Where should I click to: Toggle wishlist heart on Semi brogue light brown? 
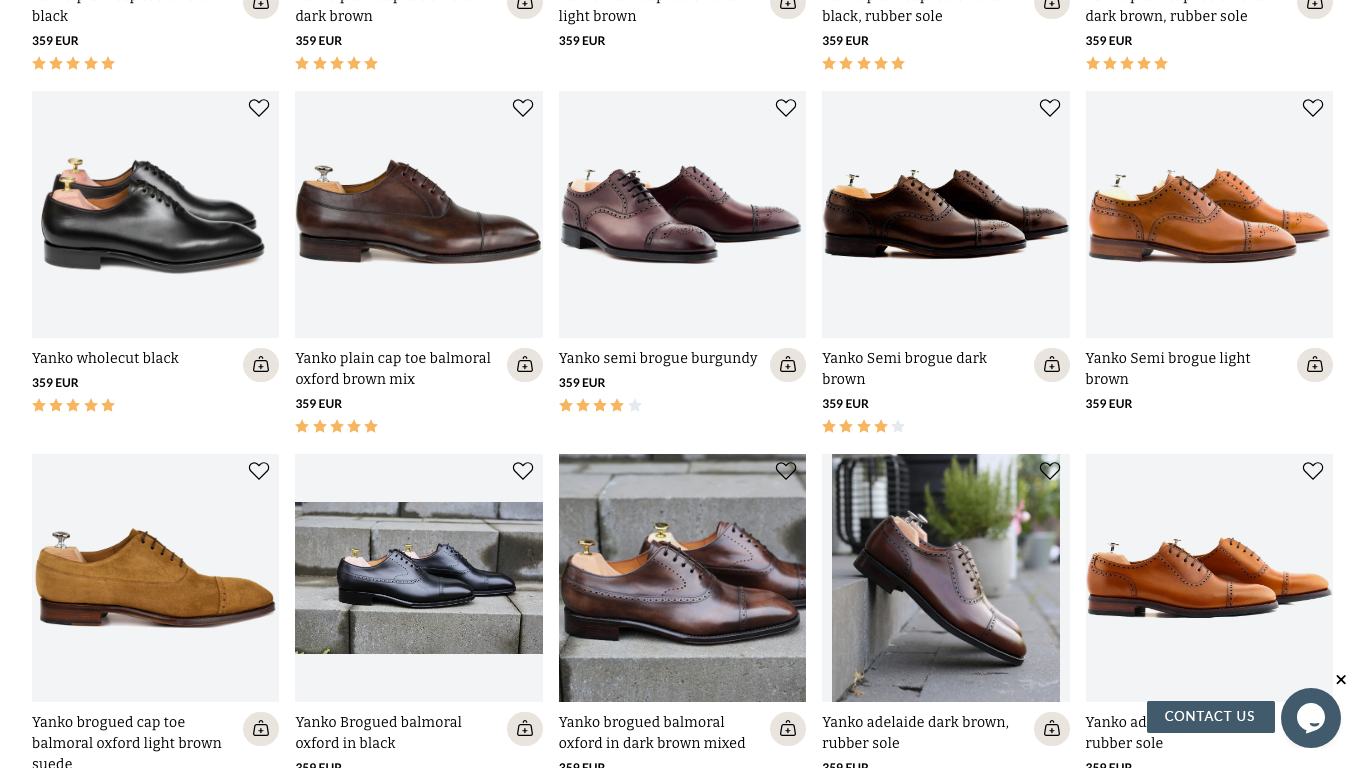pyautogui.click(x=1313, y=108)
